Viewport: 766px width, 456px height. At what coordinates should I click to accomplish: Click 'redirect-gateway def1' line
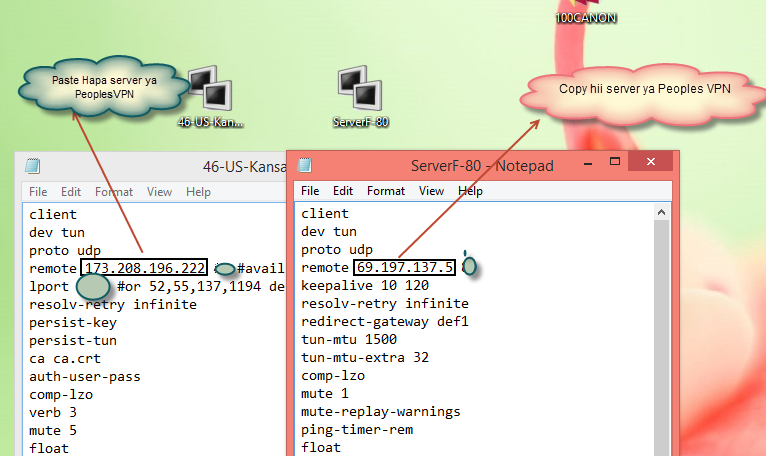click(385, 322)
